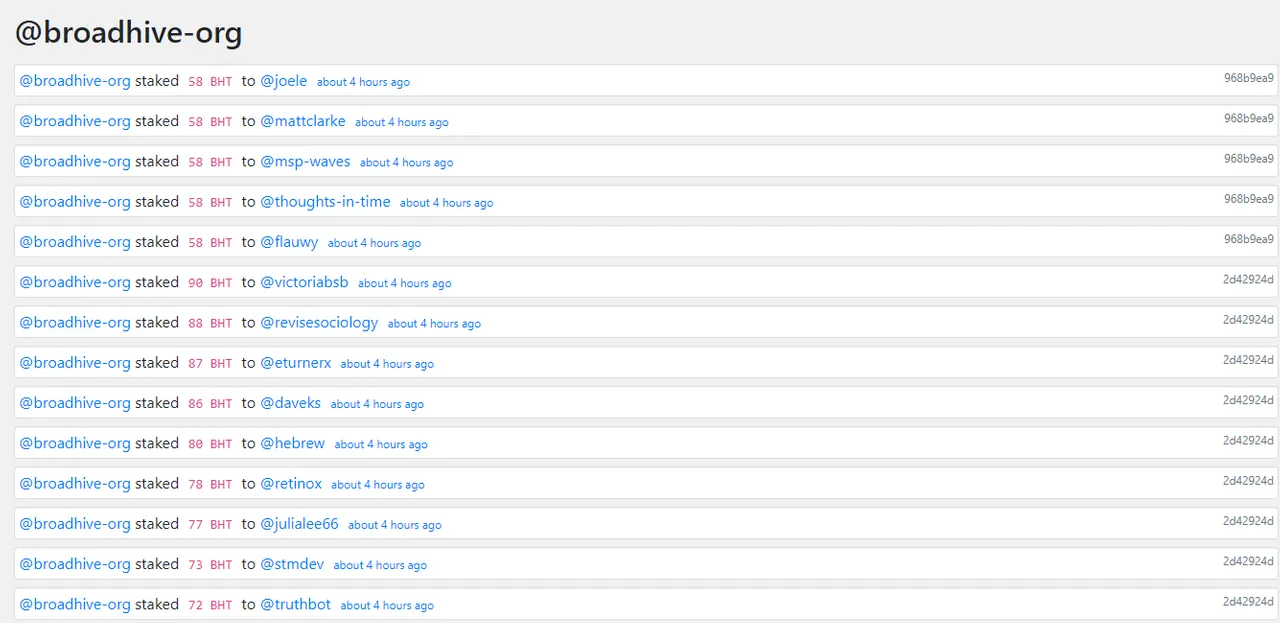Image resolution: width=1280 pixels, height=623 pixels.
Task: Click timestamp 'about 4 hours ago' in mattclarke row
Action: pos(402,122)
